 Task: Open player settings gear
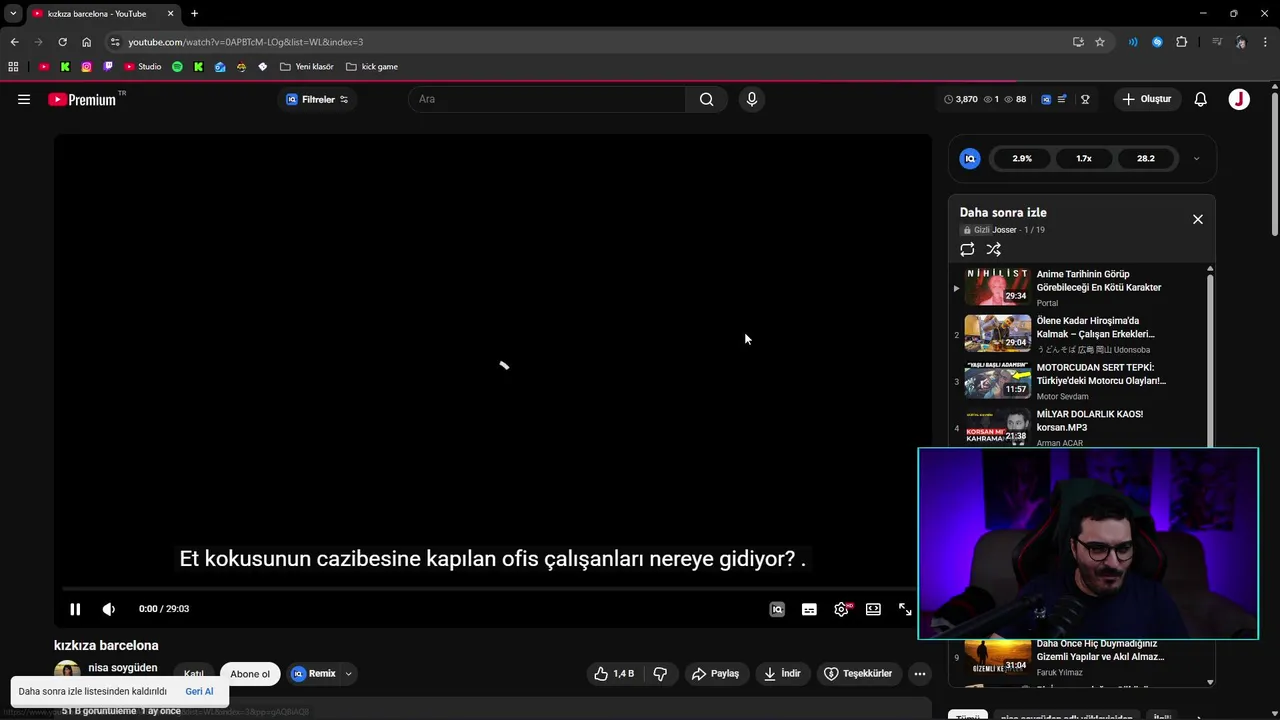[x=841, y=609]
